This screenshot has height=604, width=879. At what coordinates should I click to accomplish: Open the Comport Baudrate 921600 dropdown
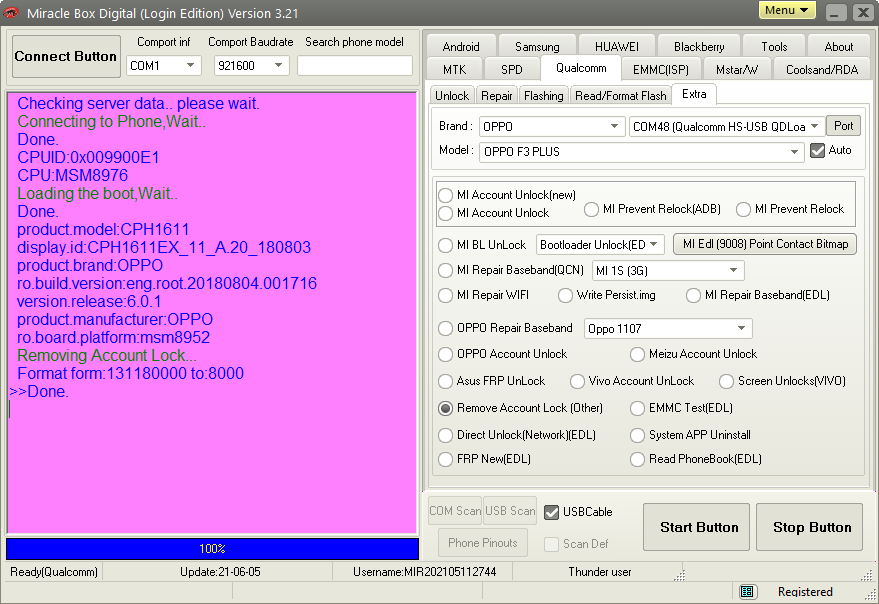pos(251,66)
